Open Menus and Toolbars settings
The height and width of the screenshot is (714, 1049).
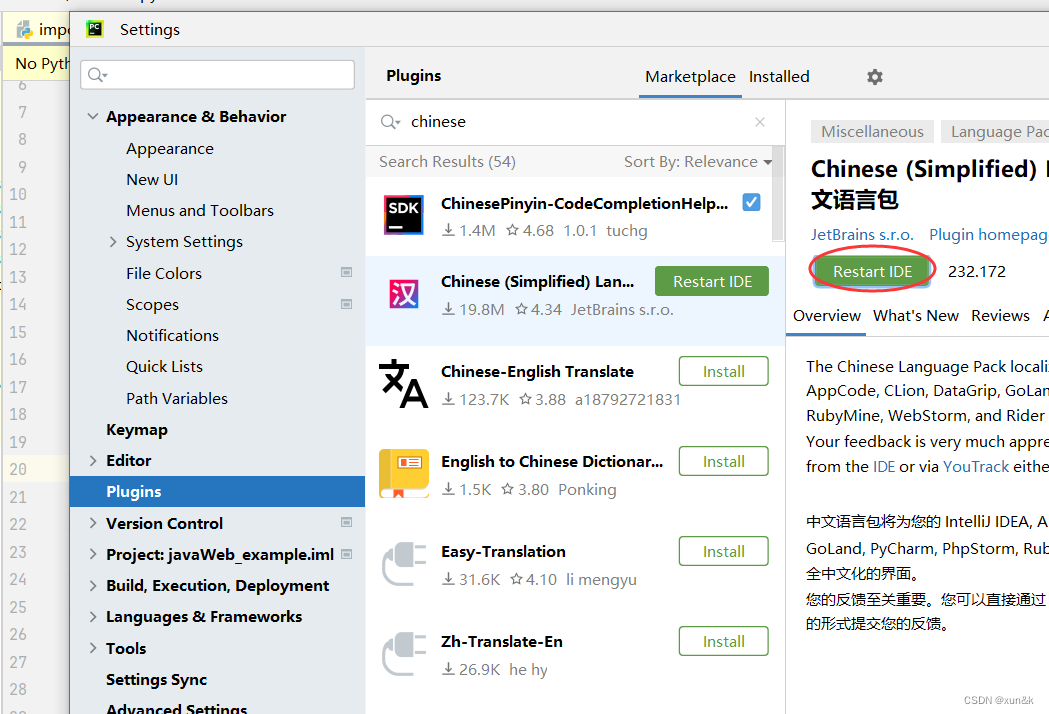[x=200, y=211]
